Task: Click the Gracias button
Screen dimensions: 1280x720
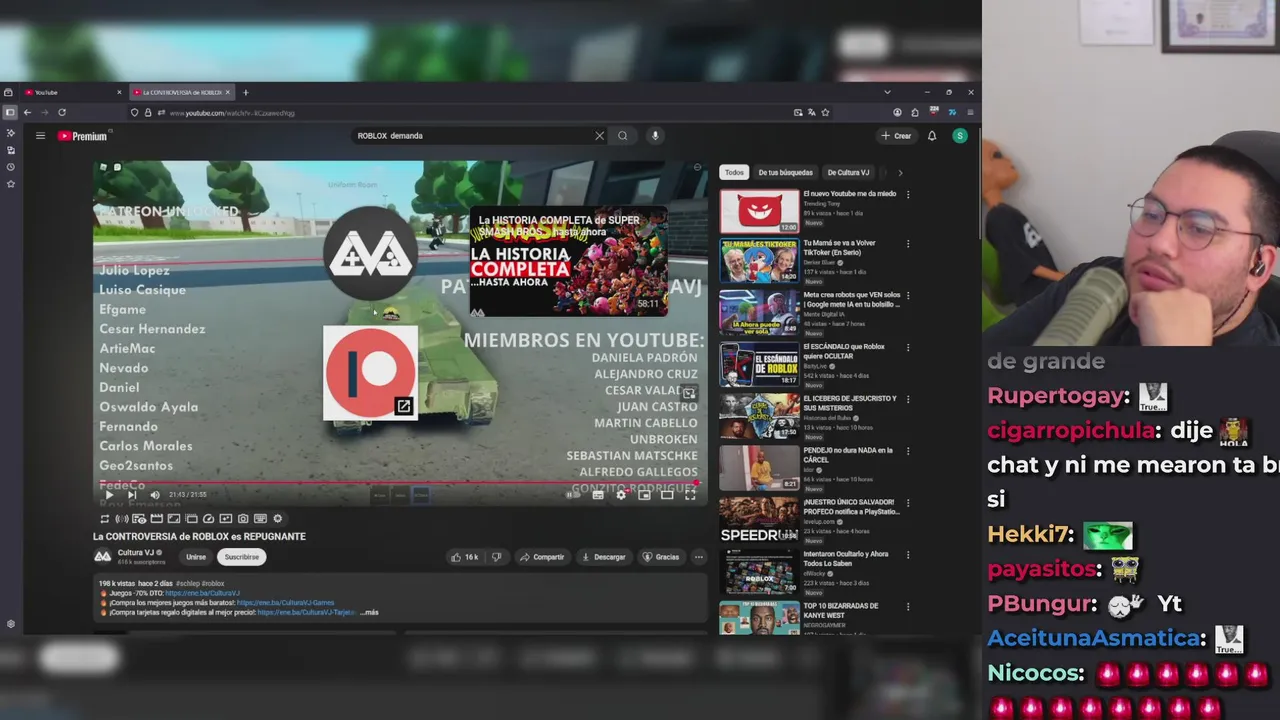Action: coord(661,557)
